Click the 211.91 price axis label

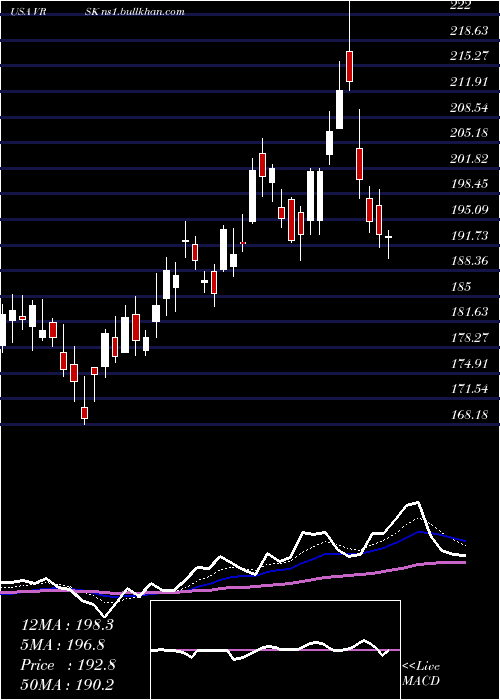point(468,82)
